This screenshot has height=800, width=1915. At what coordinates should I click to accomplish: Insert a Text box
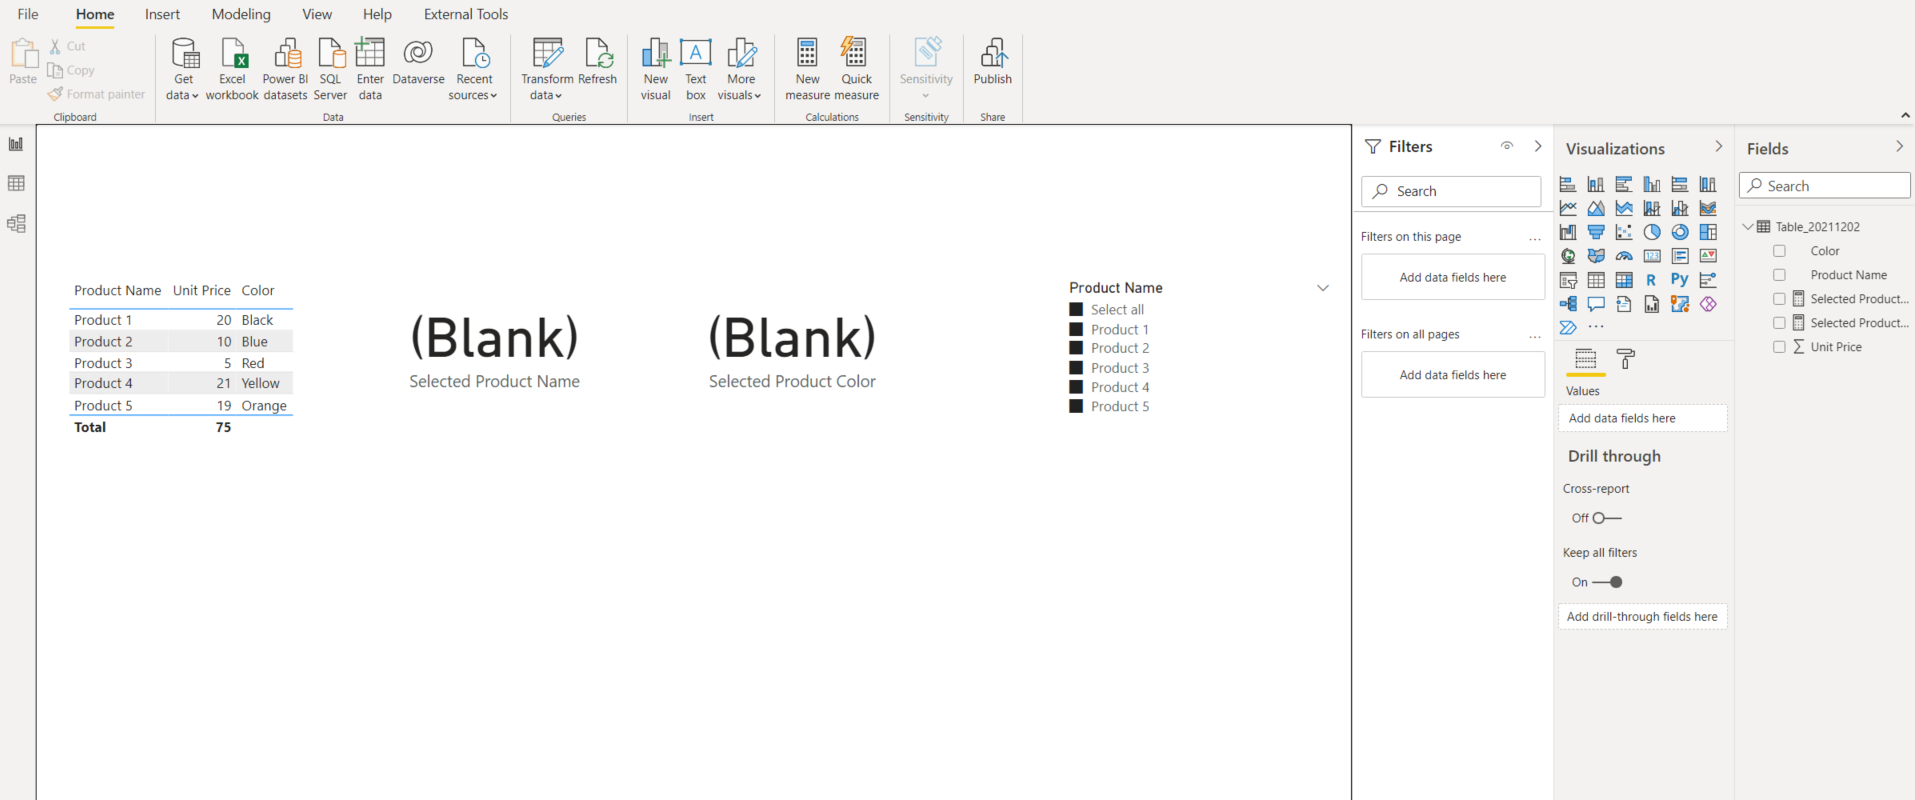(696, 69)
